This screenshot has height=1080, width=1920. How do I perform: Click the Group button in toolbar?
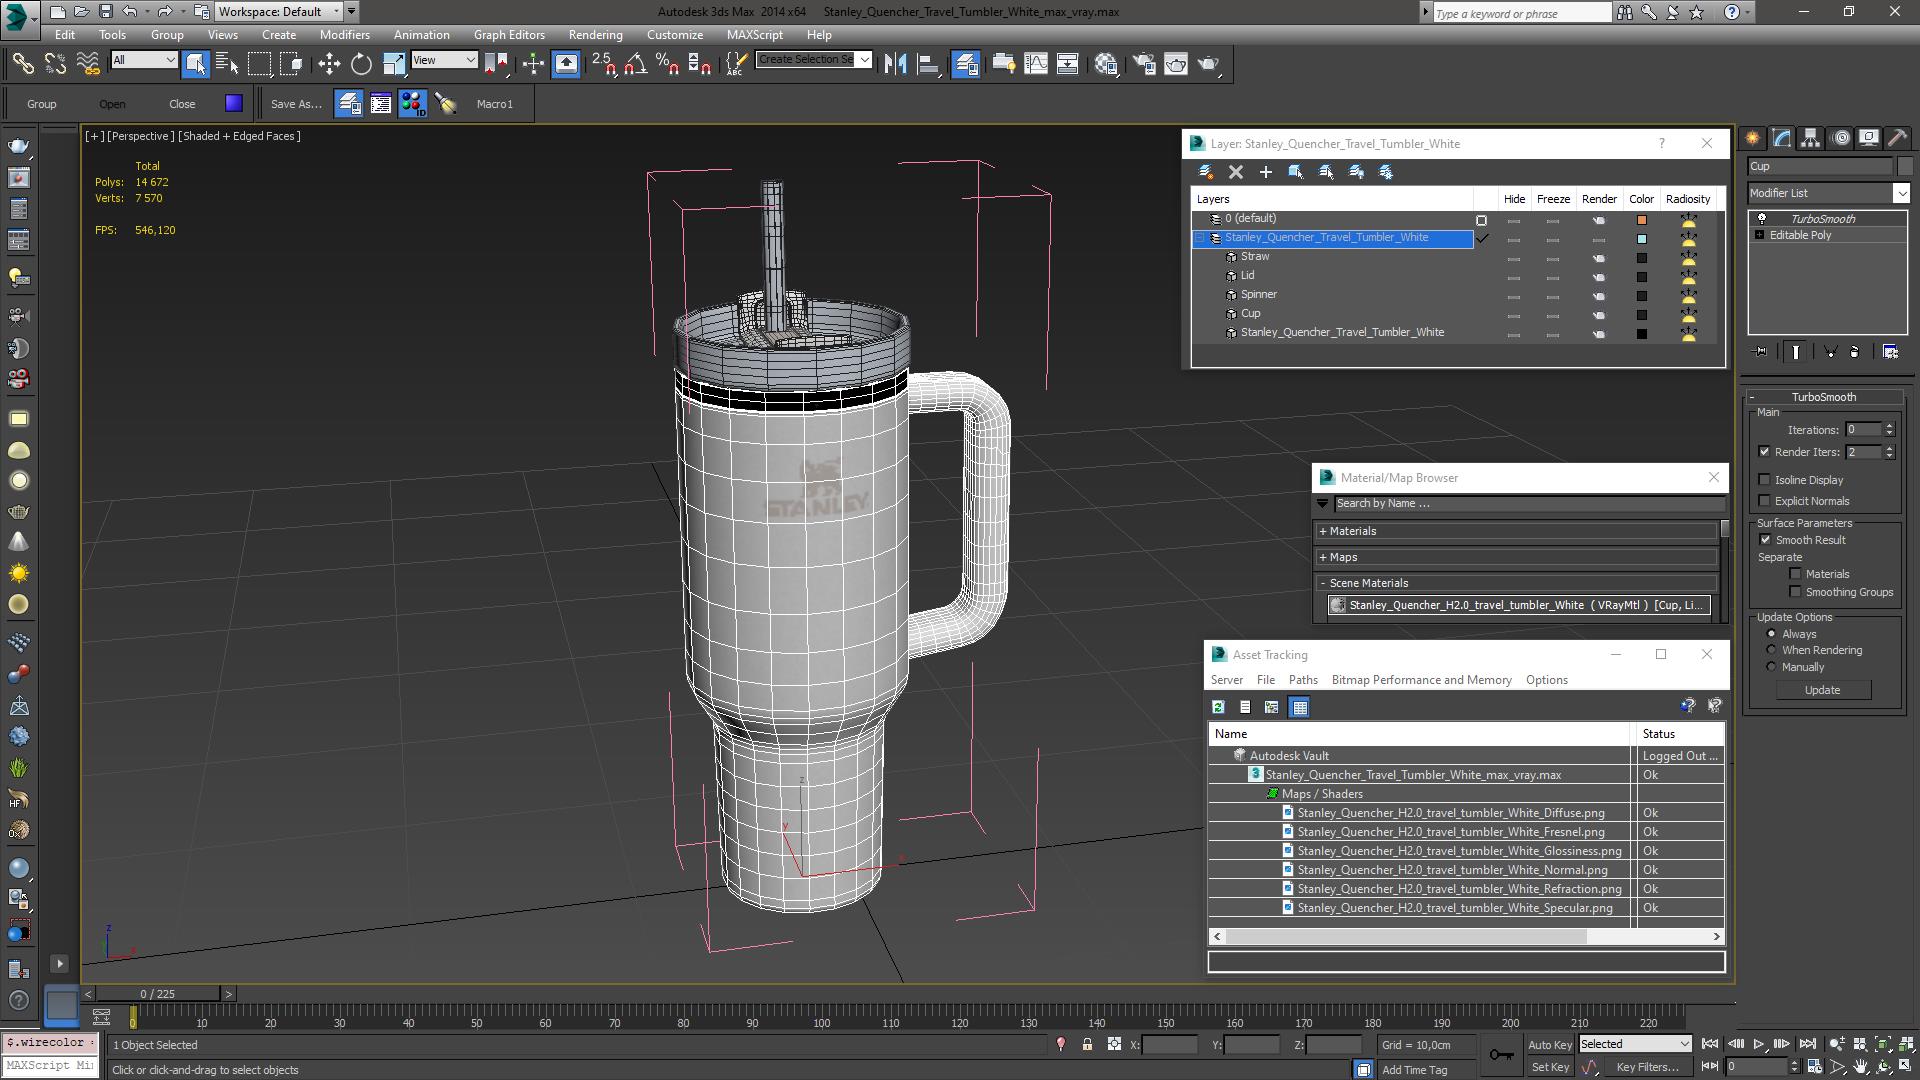tap(42, 104)
